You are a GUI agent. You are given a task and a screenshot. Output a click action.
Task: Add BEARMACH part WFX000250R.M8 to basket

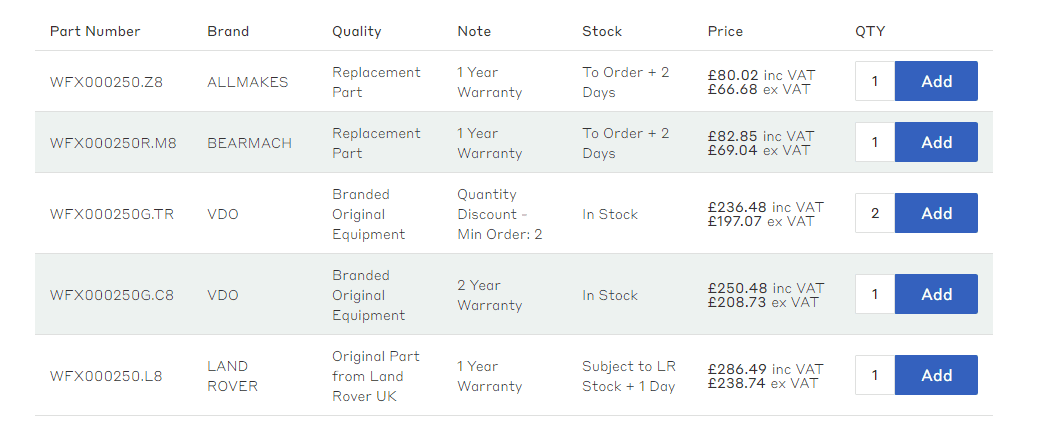936,142
